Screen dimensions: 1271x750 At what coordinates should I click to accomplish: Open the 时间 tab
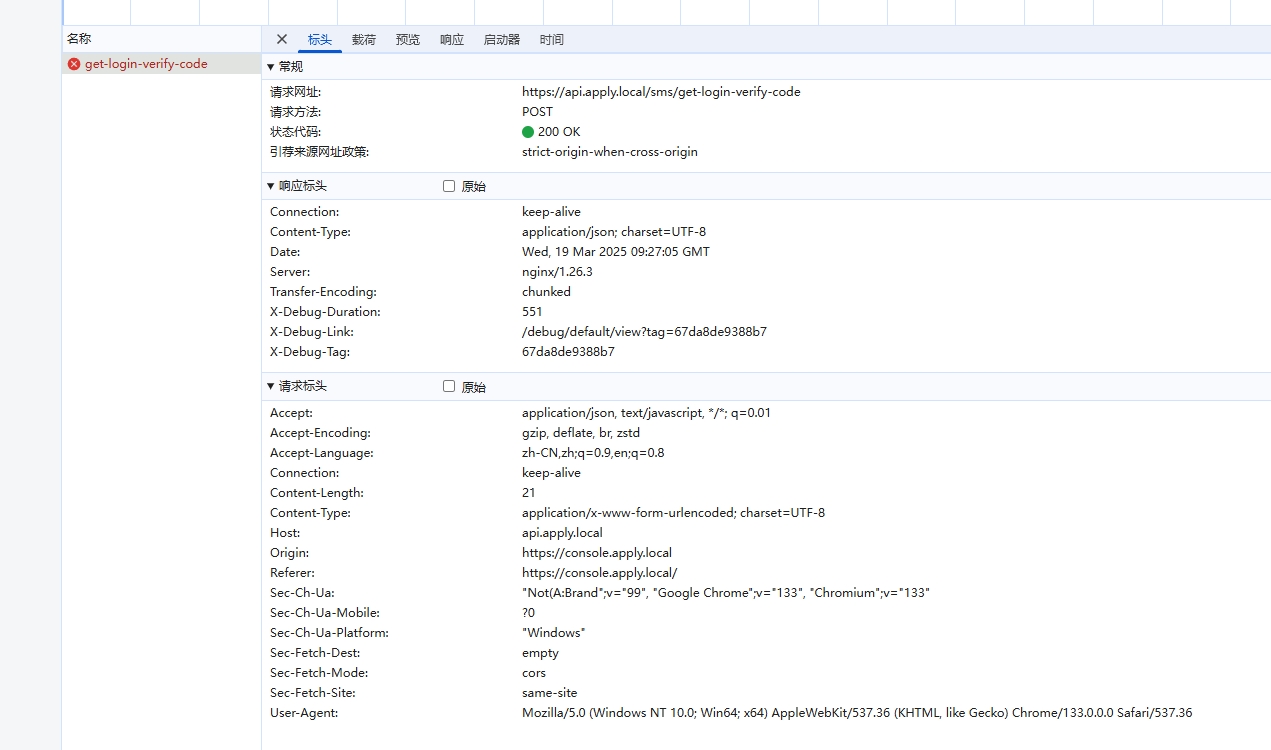tap(552, 40)
